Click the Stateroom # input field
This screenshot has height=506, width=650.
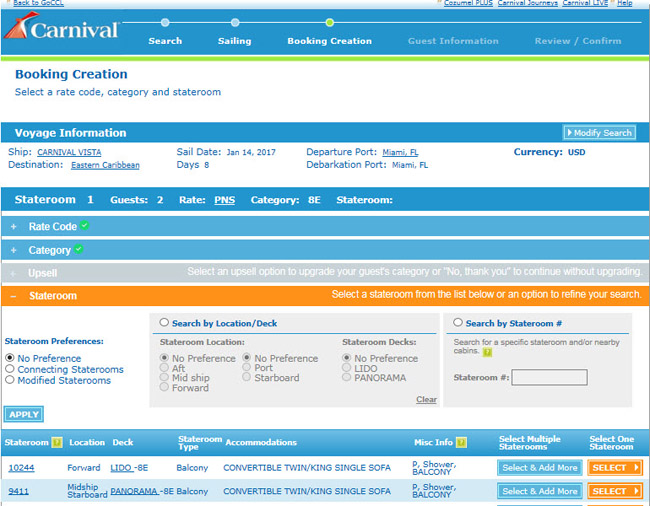[x=549, y=378]
